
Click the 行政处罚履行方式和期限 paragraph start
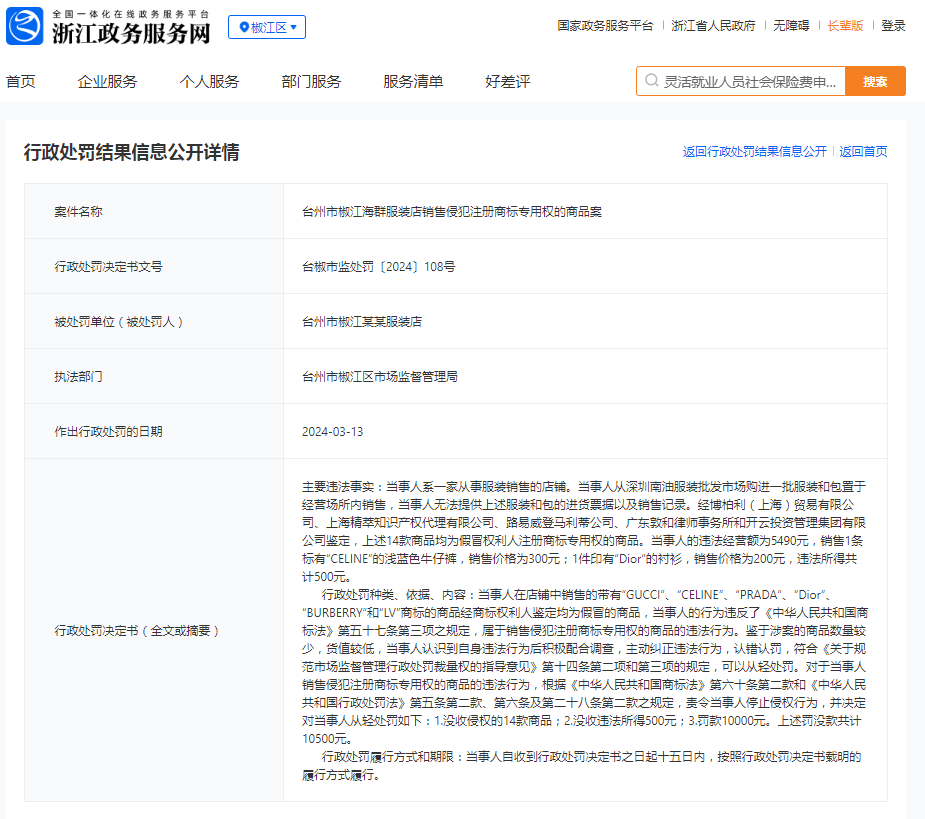click(388, 756)
